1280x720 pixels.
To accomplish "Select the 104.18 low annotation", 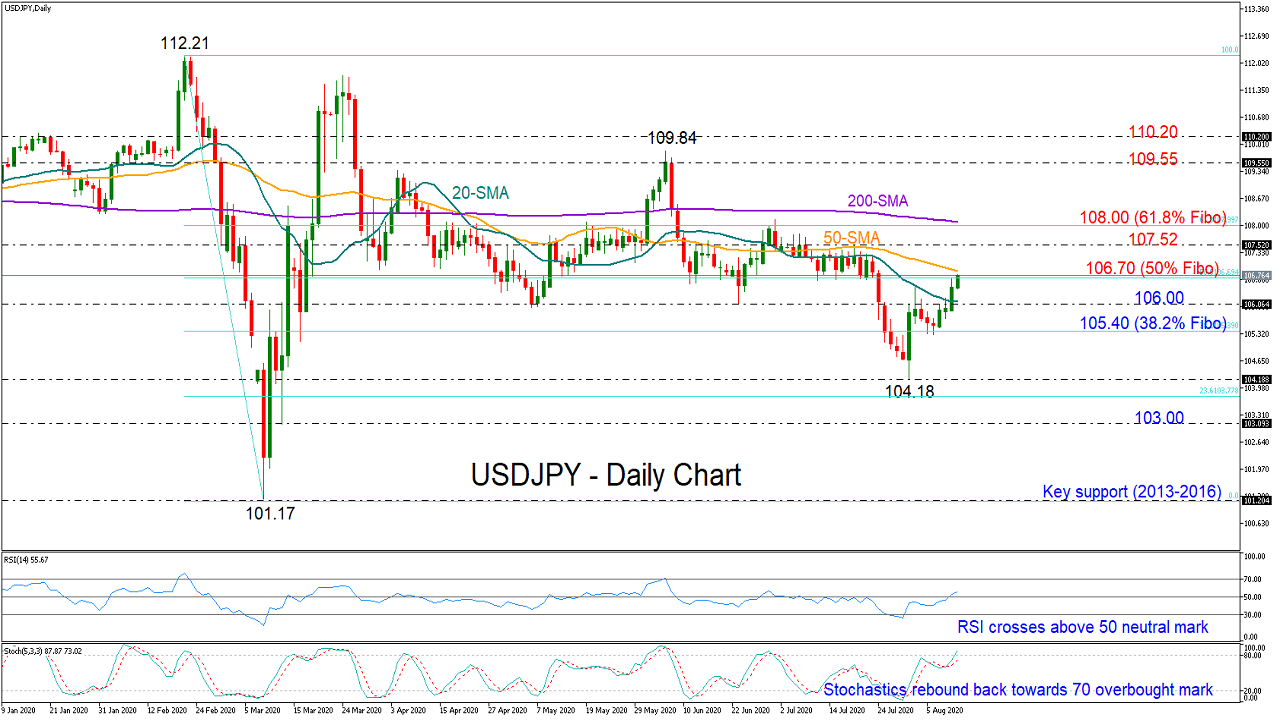I will click(x=912, y=392).
